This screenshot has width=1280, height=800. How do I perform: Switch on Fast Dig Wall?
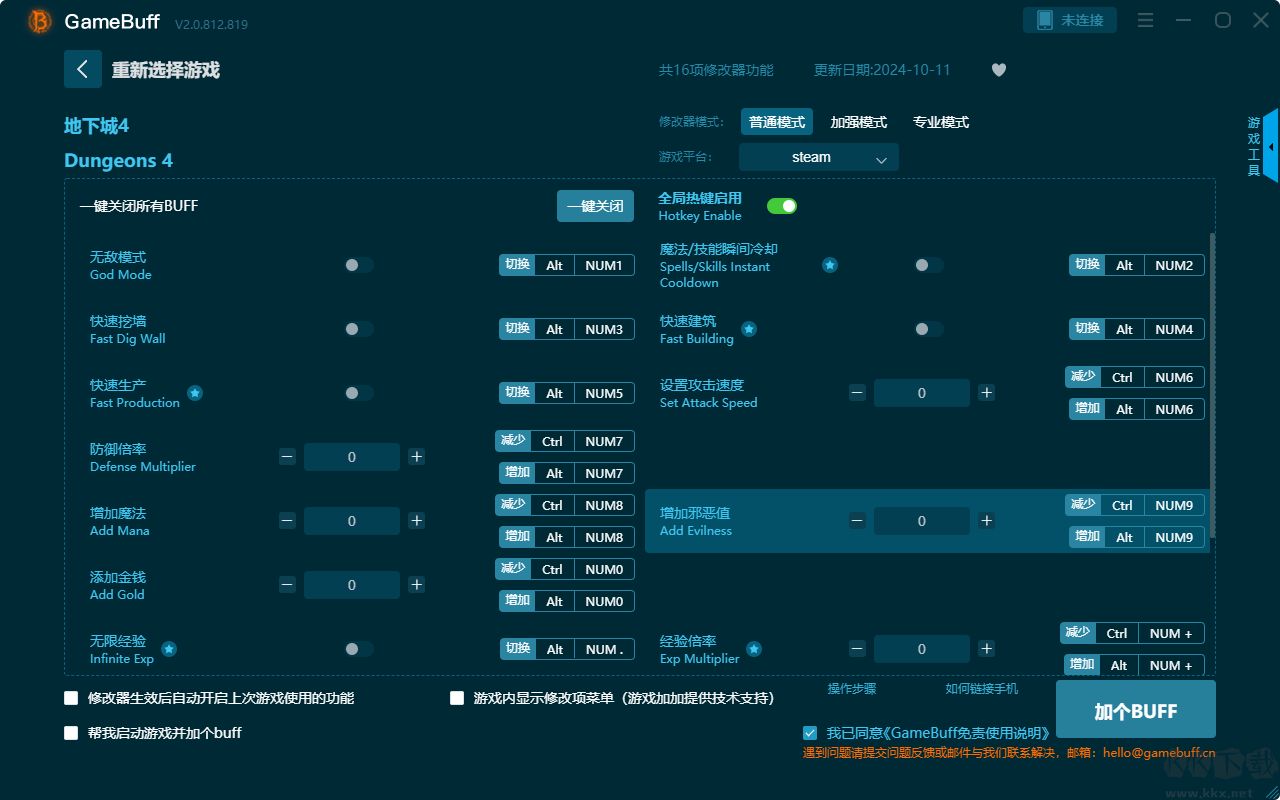359,329
